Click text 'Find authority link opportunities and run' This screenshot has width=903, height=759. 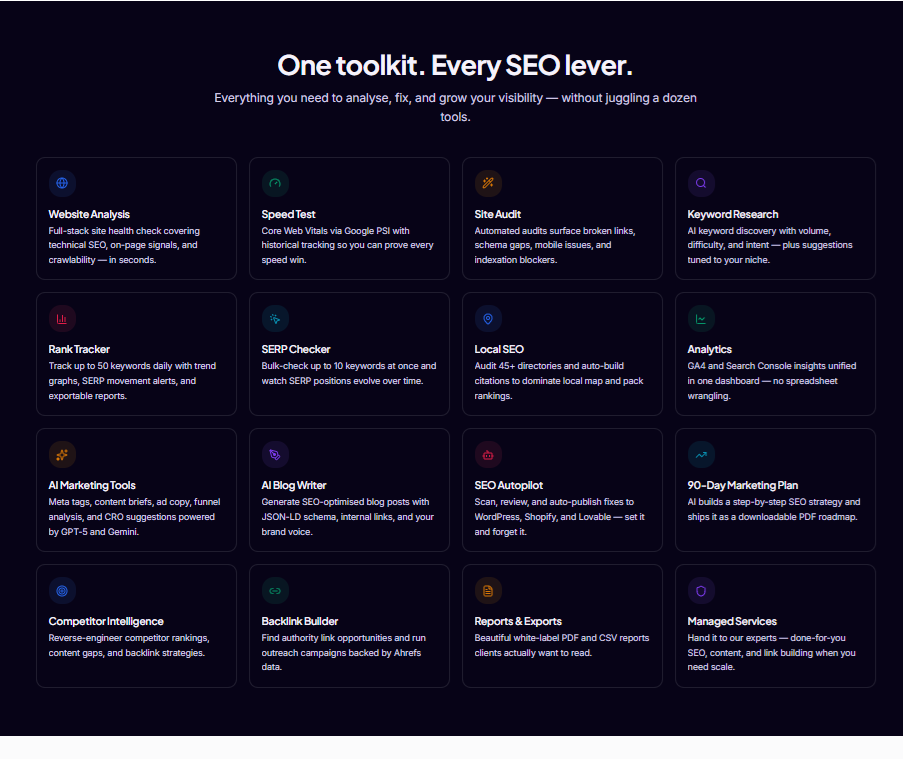coord(343,638)
